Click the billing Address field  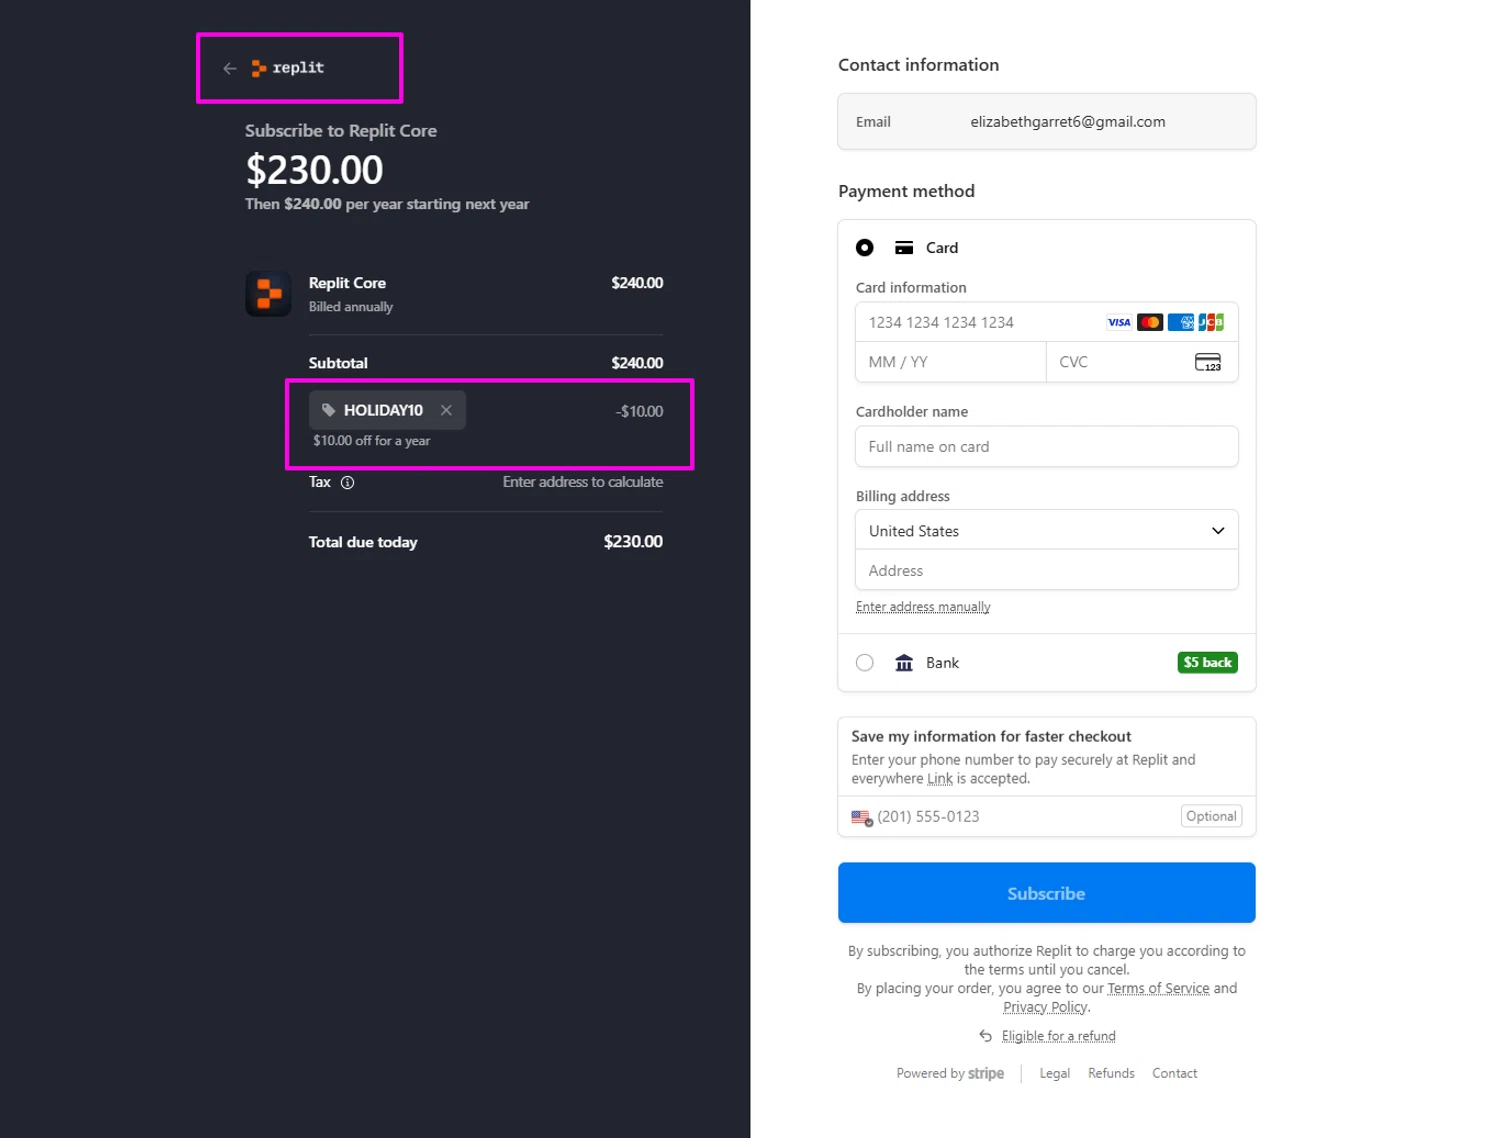pyautogui.click(x=1047, y=570)
